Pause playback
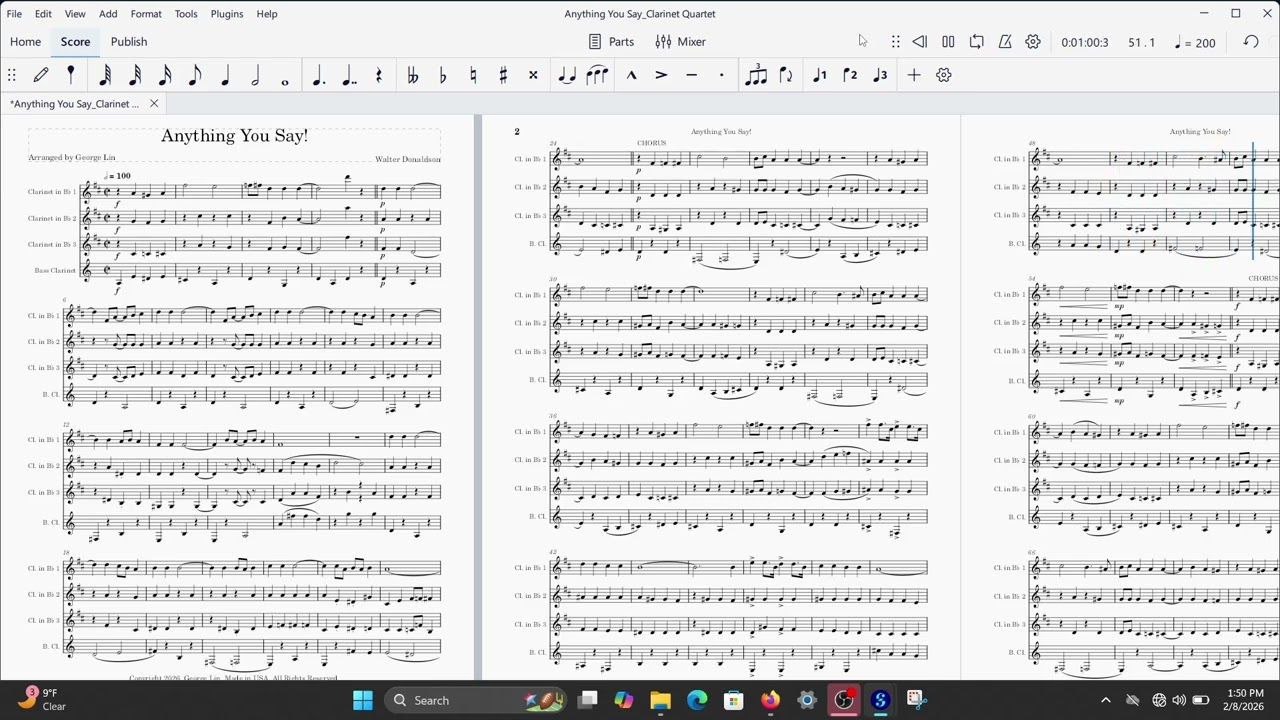Image resolution: width=1280 pixels, height=720 pixels. [948, 42]
